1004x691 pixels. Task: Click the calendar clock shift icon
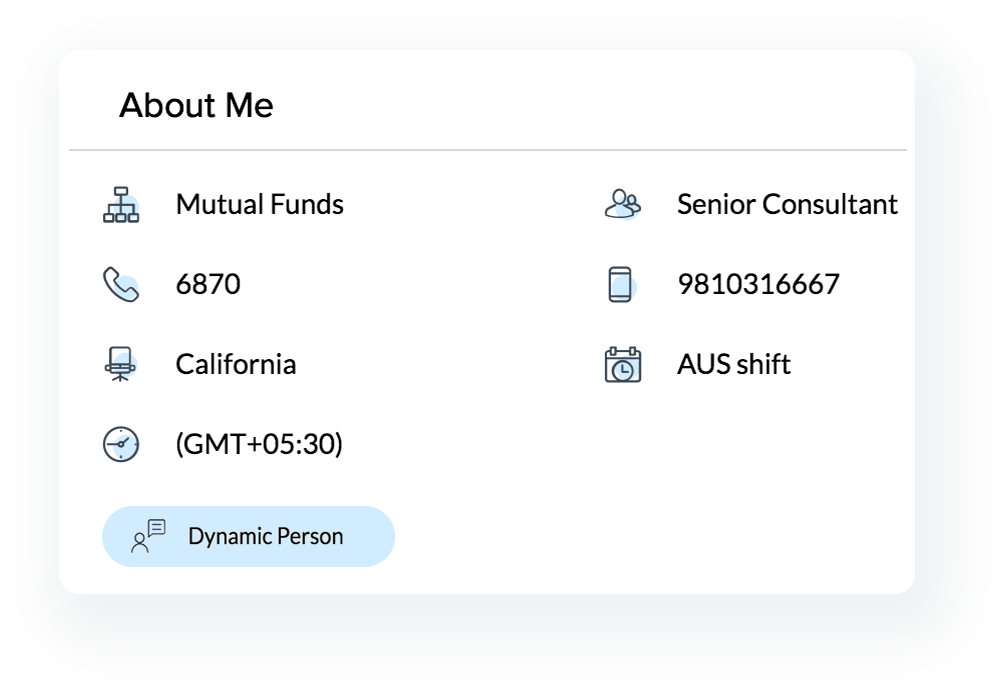click(622, 364)
